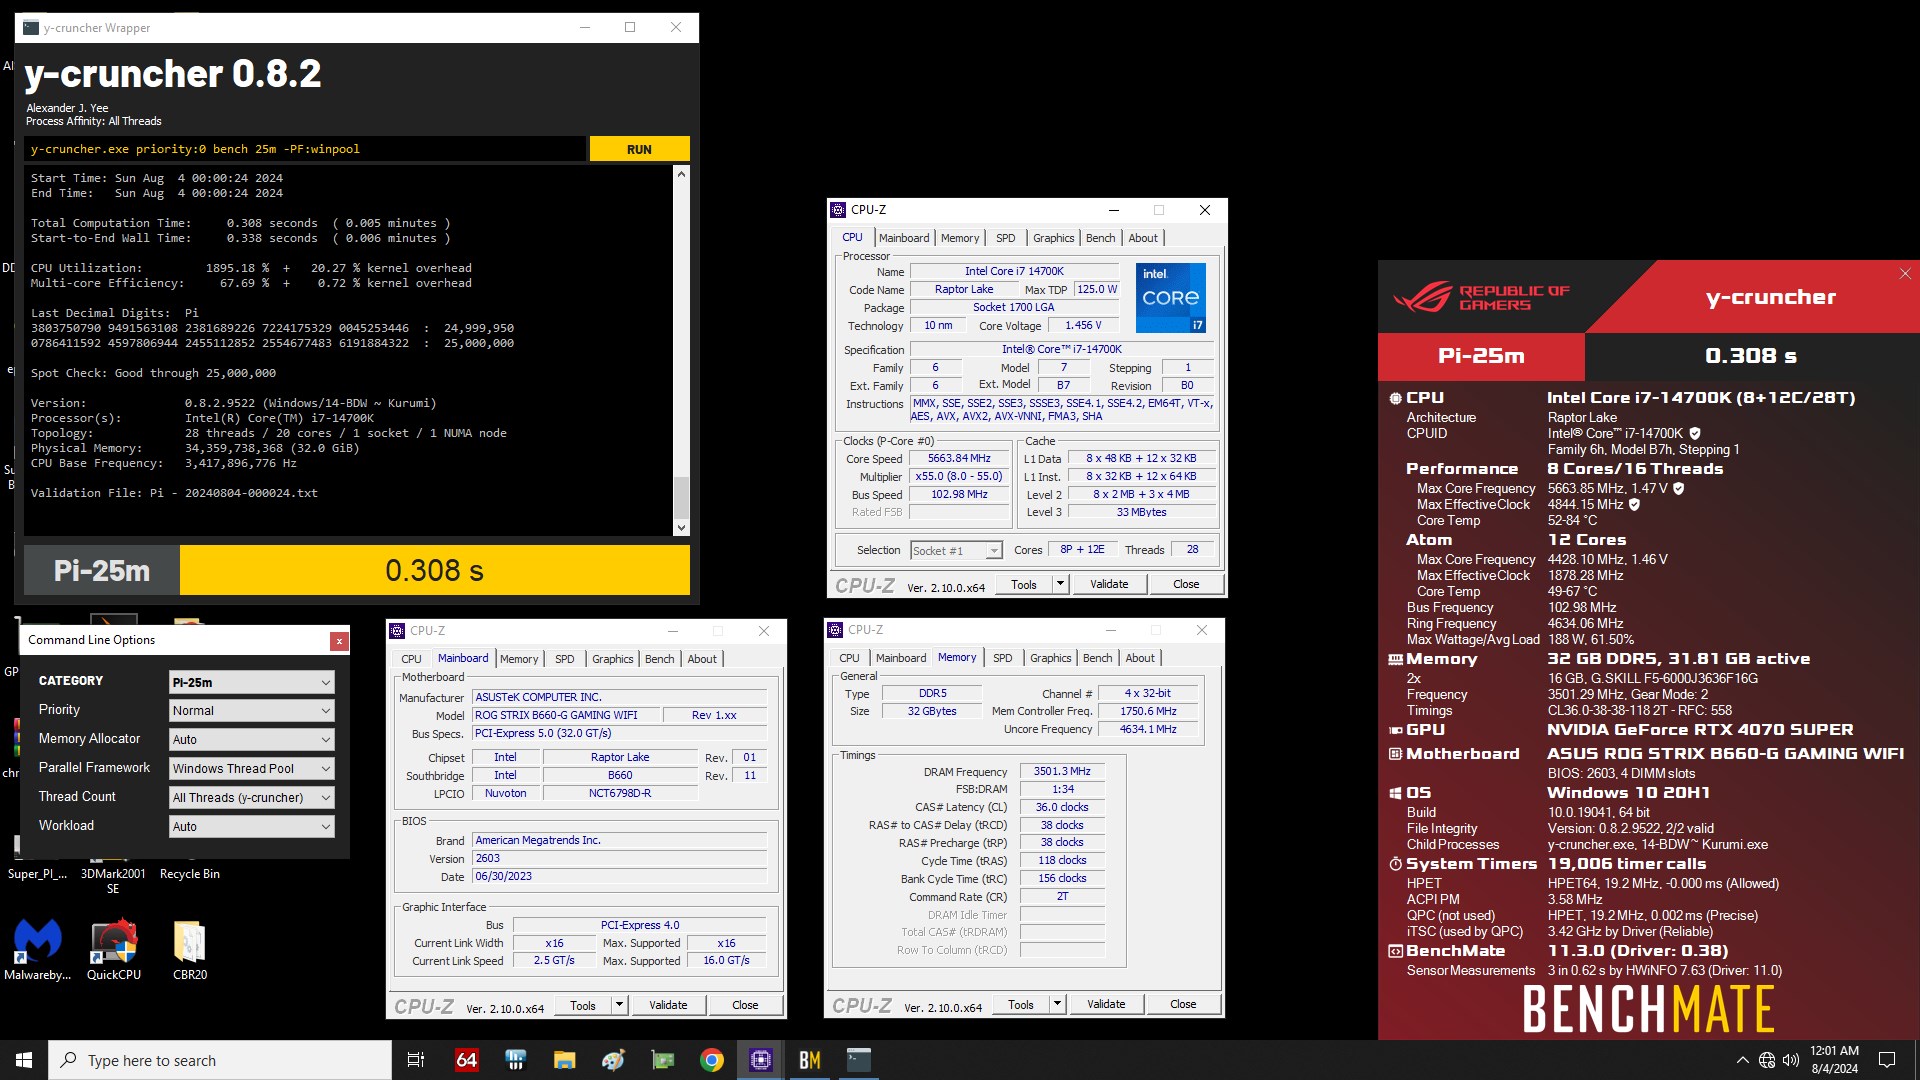Open File Explorer from the taskbar
The height and width of the screenshot is (1080, 1920).
[x=564, y=1060]
